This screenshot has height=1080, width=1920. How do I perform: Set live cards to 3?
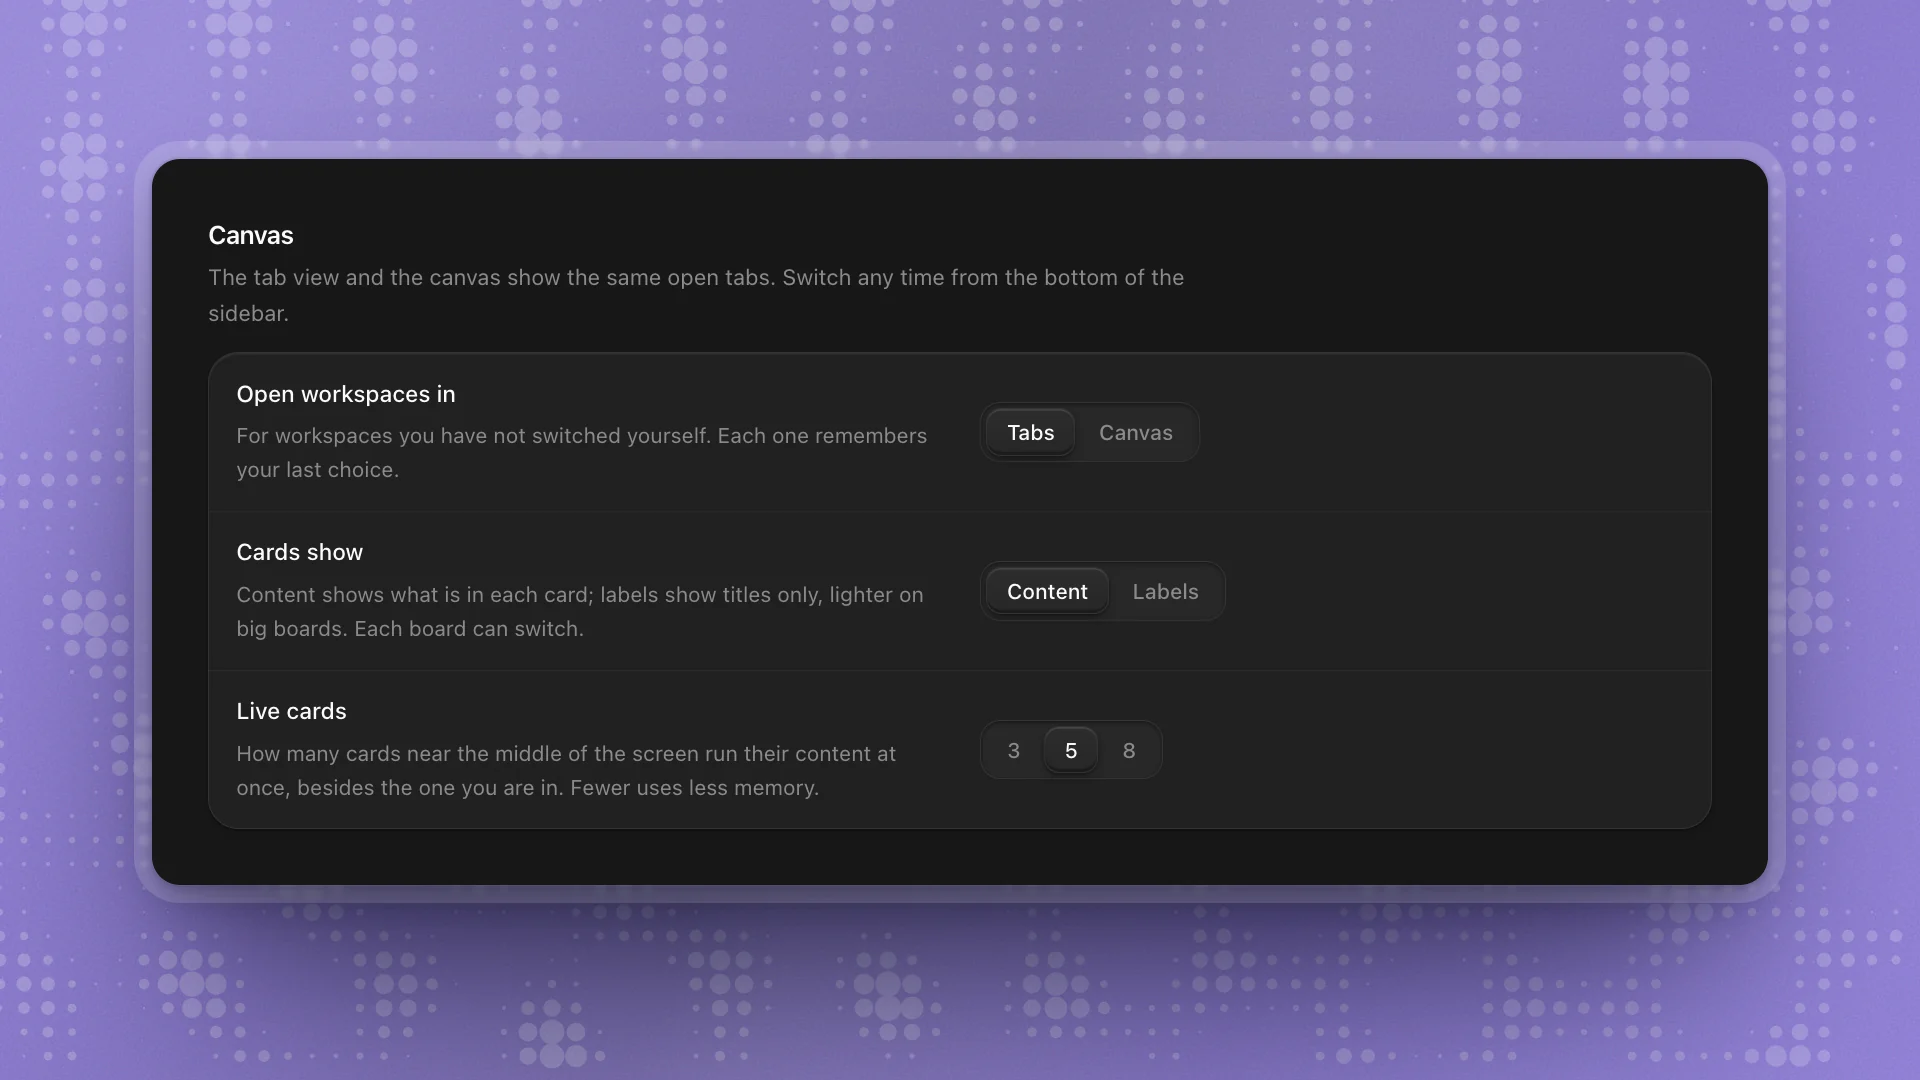tap(1013, 750)
